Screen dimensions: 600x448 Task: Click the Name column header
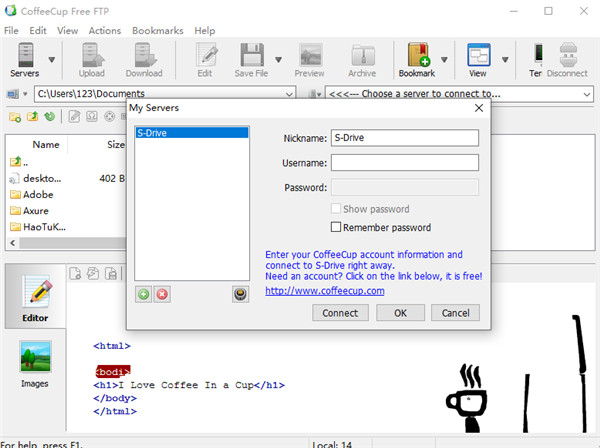pos(46,145)
